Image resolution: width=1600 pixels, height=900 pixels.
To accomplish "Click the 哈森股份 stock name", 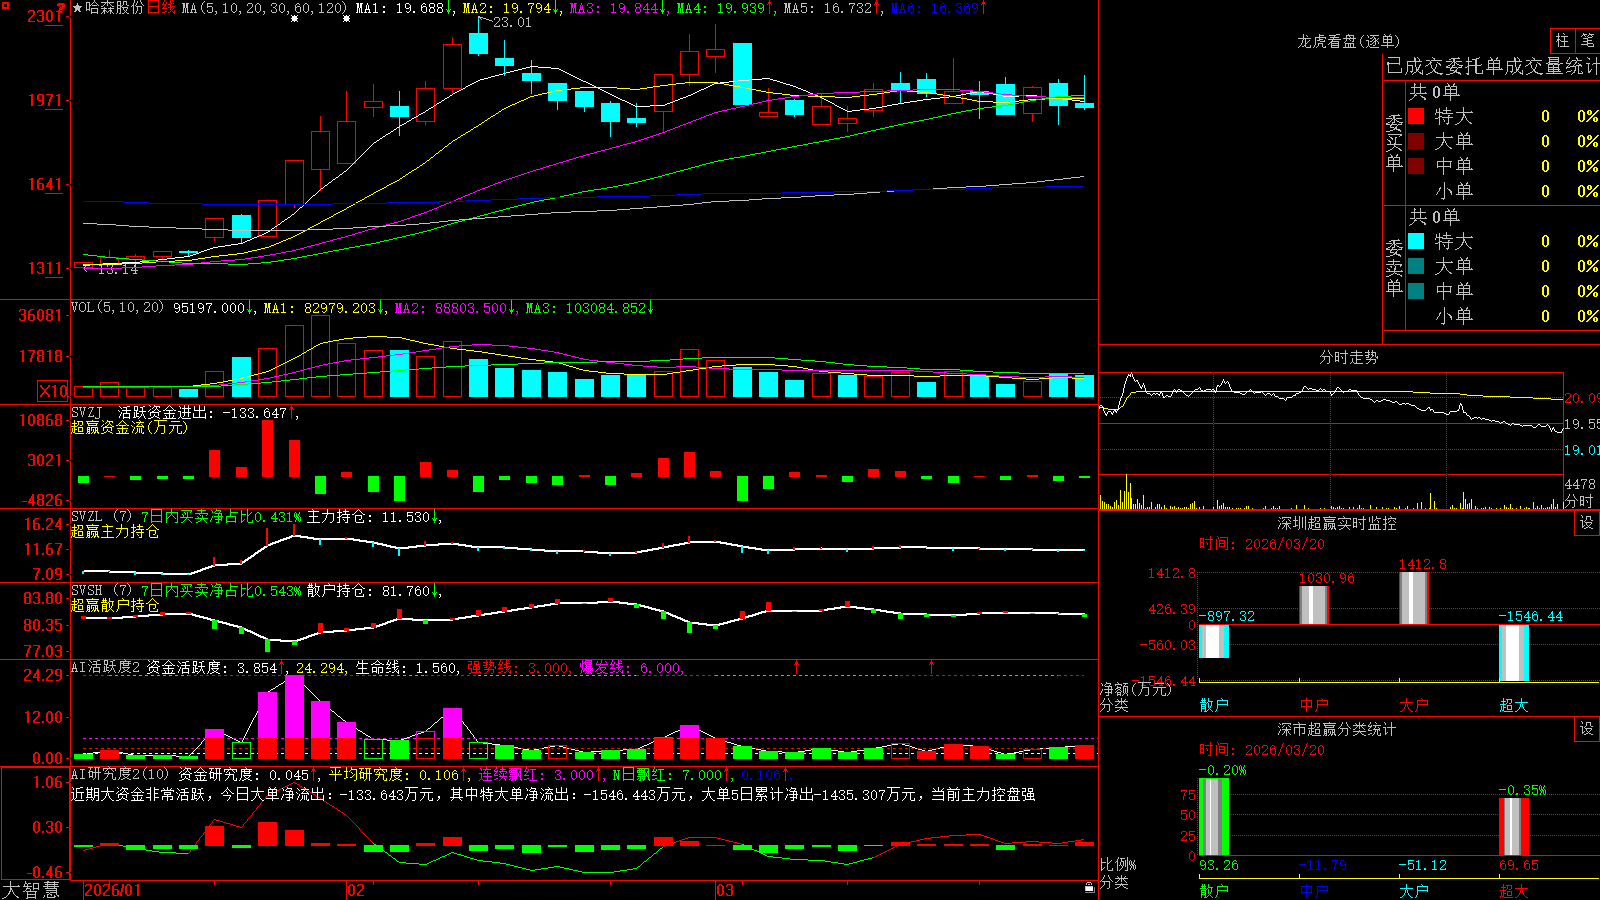I will (115, 8).
